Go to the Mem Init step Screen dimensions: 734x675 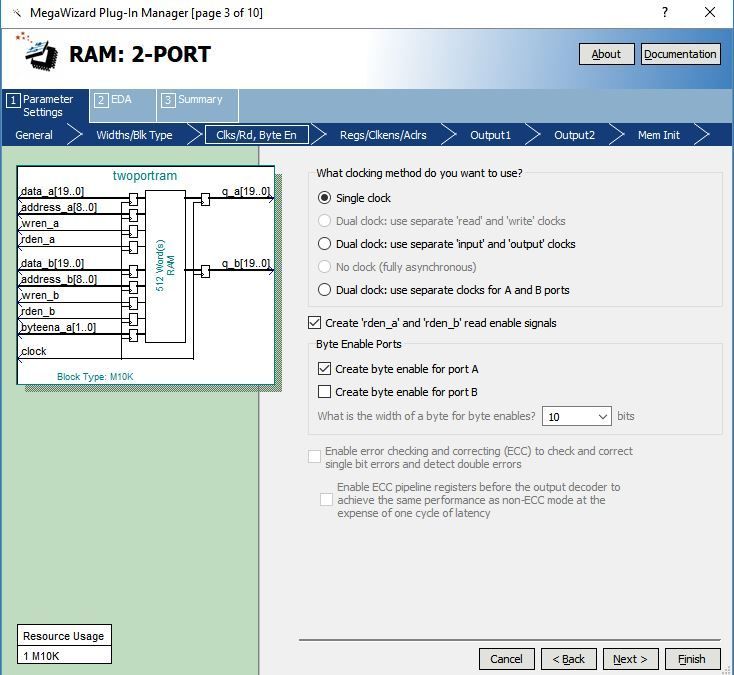click(x=659, y=135)
